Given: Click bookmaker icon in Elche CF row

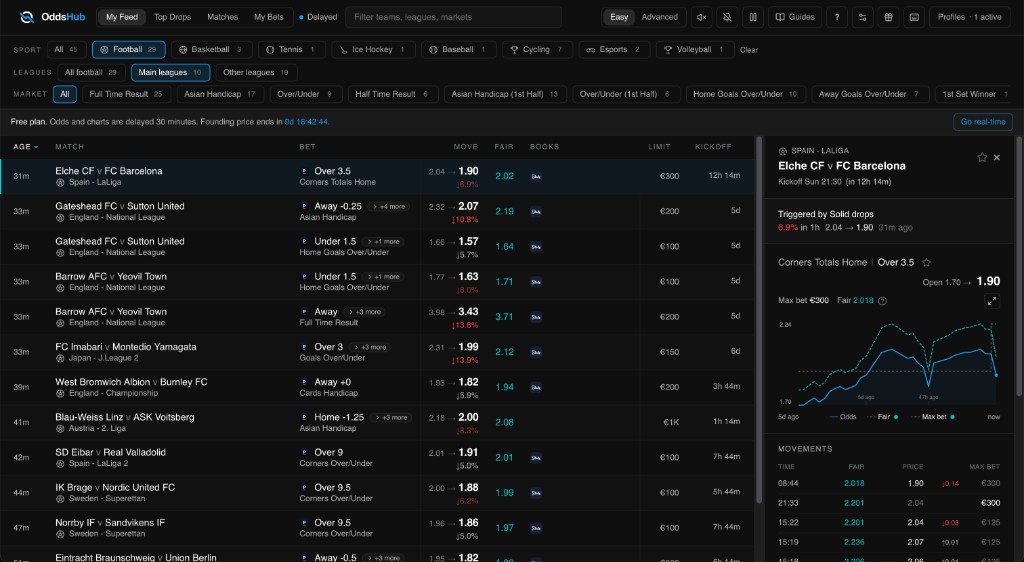Looking at the screenshot, I should (536, 176).
